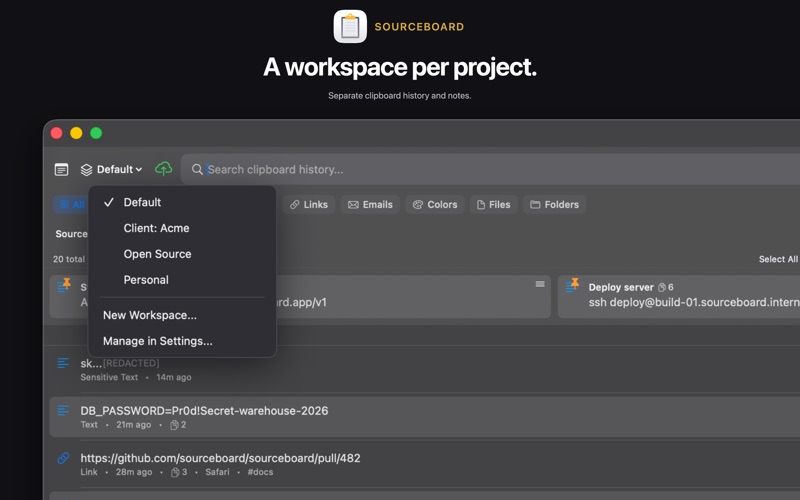This screenshot has height=500, width=800.
Task: Click the green cloud sync icon
Action: (163, 169)
